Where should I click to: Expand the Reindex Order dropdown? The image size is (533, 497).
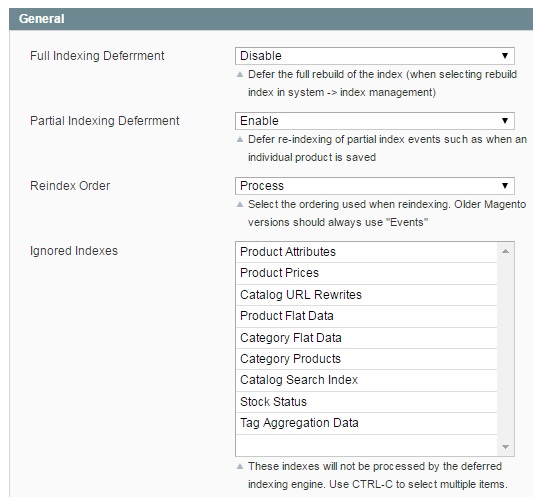[x=375, y=186]
